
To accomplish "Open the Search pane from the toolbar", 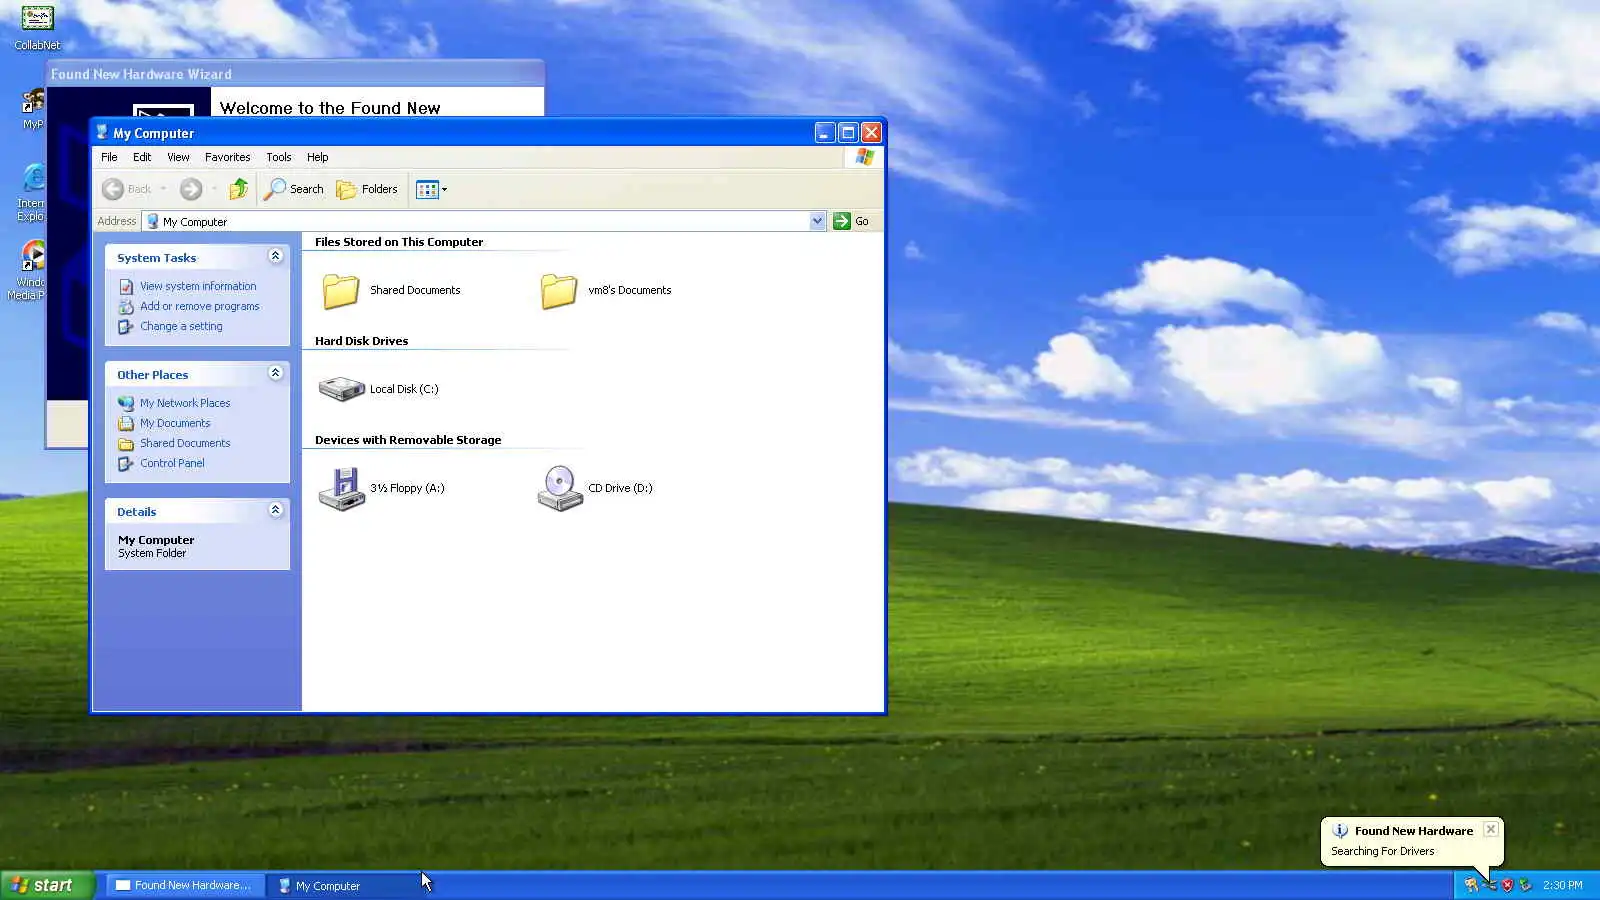I will pos(294,189).
